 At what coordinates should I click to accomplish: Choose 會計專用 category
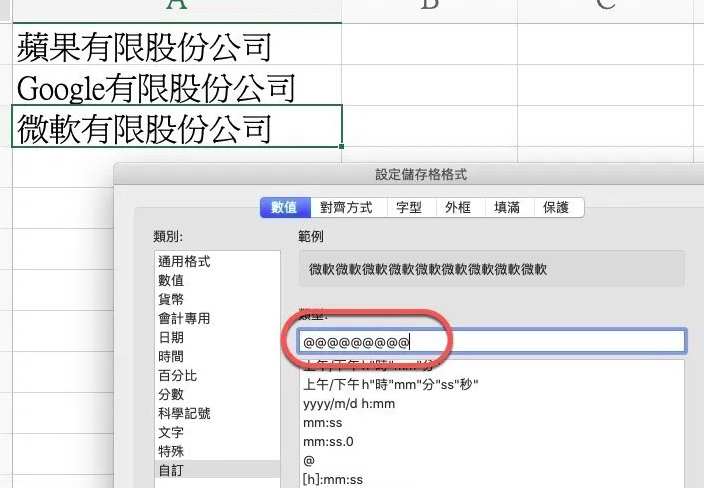(x=217, y=318)
